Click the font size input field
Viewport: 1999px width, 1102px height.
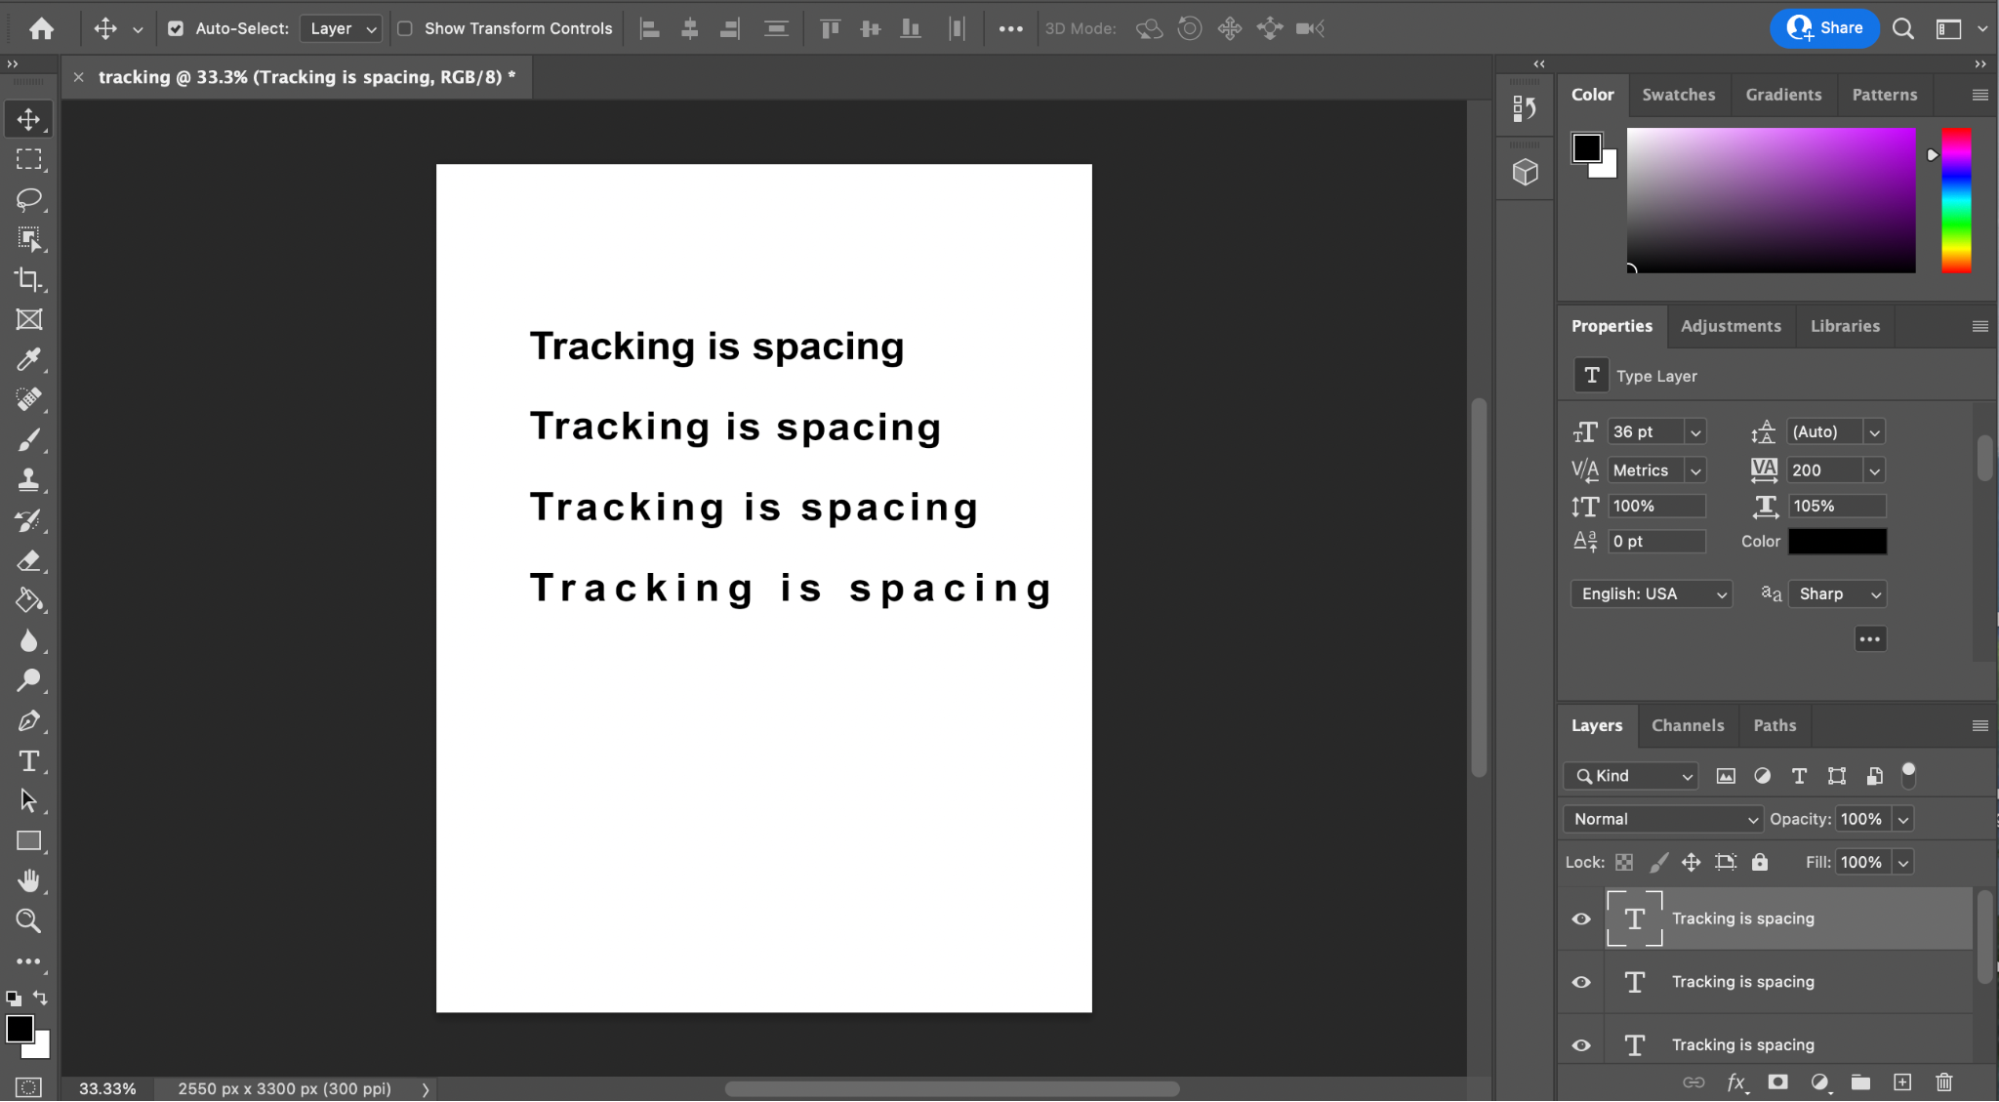coord(1646,432)
